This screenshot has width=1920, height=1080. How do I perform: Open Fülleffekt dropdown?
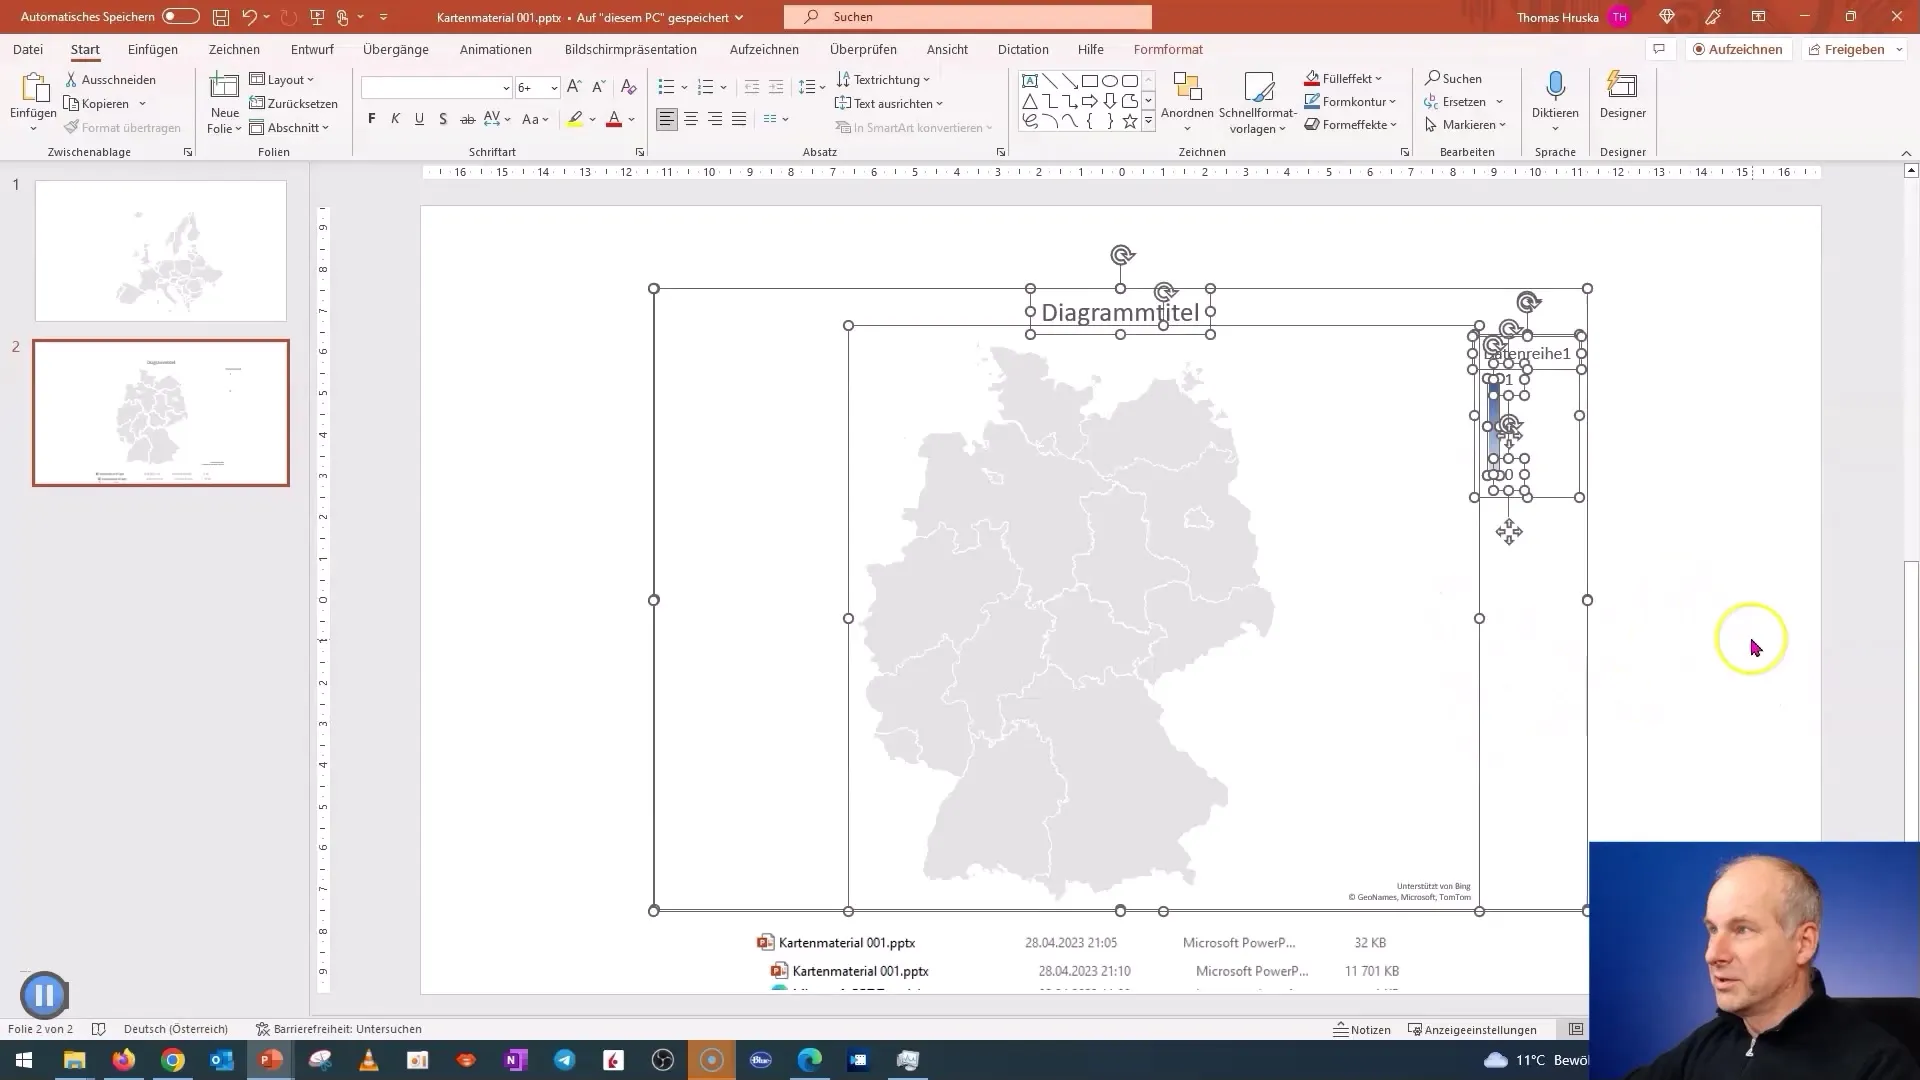[1344, 78]
